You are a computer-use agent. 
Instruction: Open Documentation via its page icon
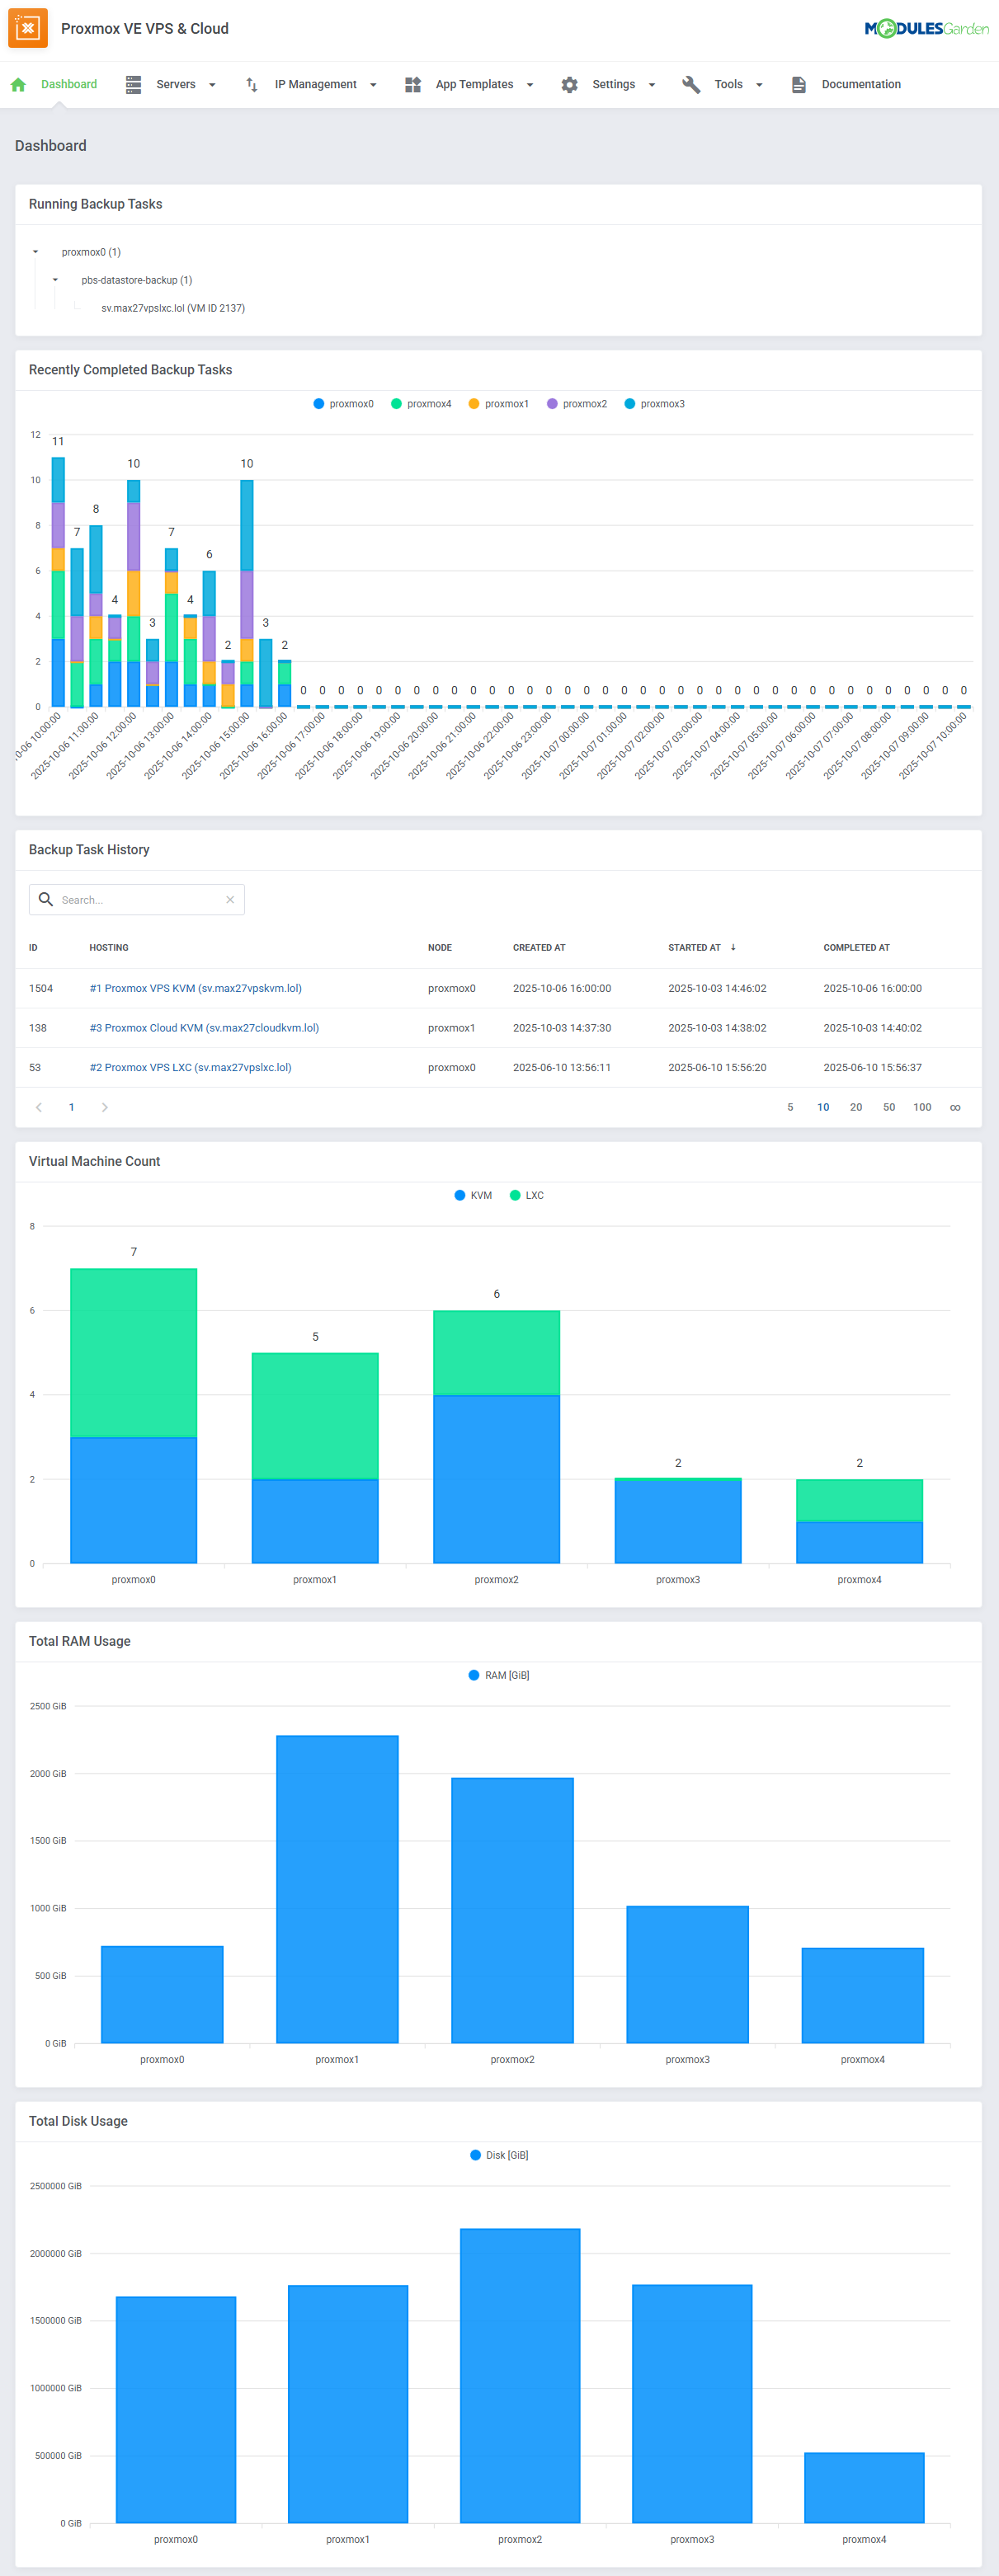point(798,85)
